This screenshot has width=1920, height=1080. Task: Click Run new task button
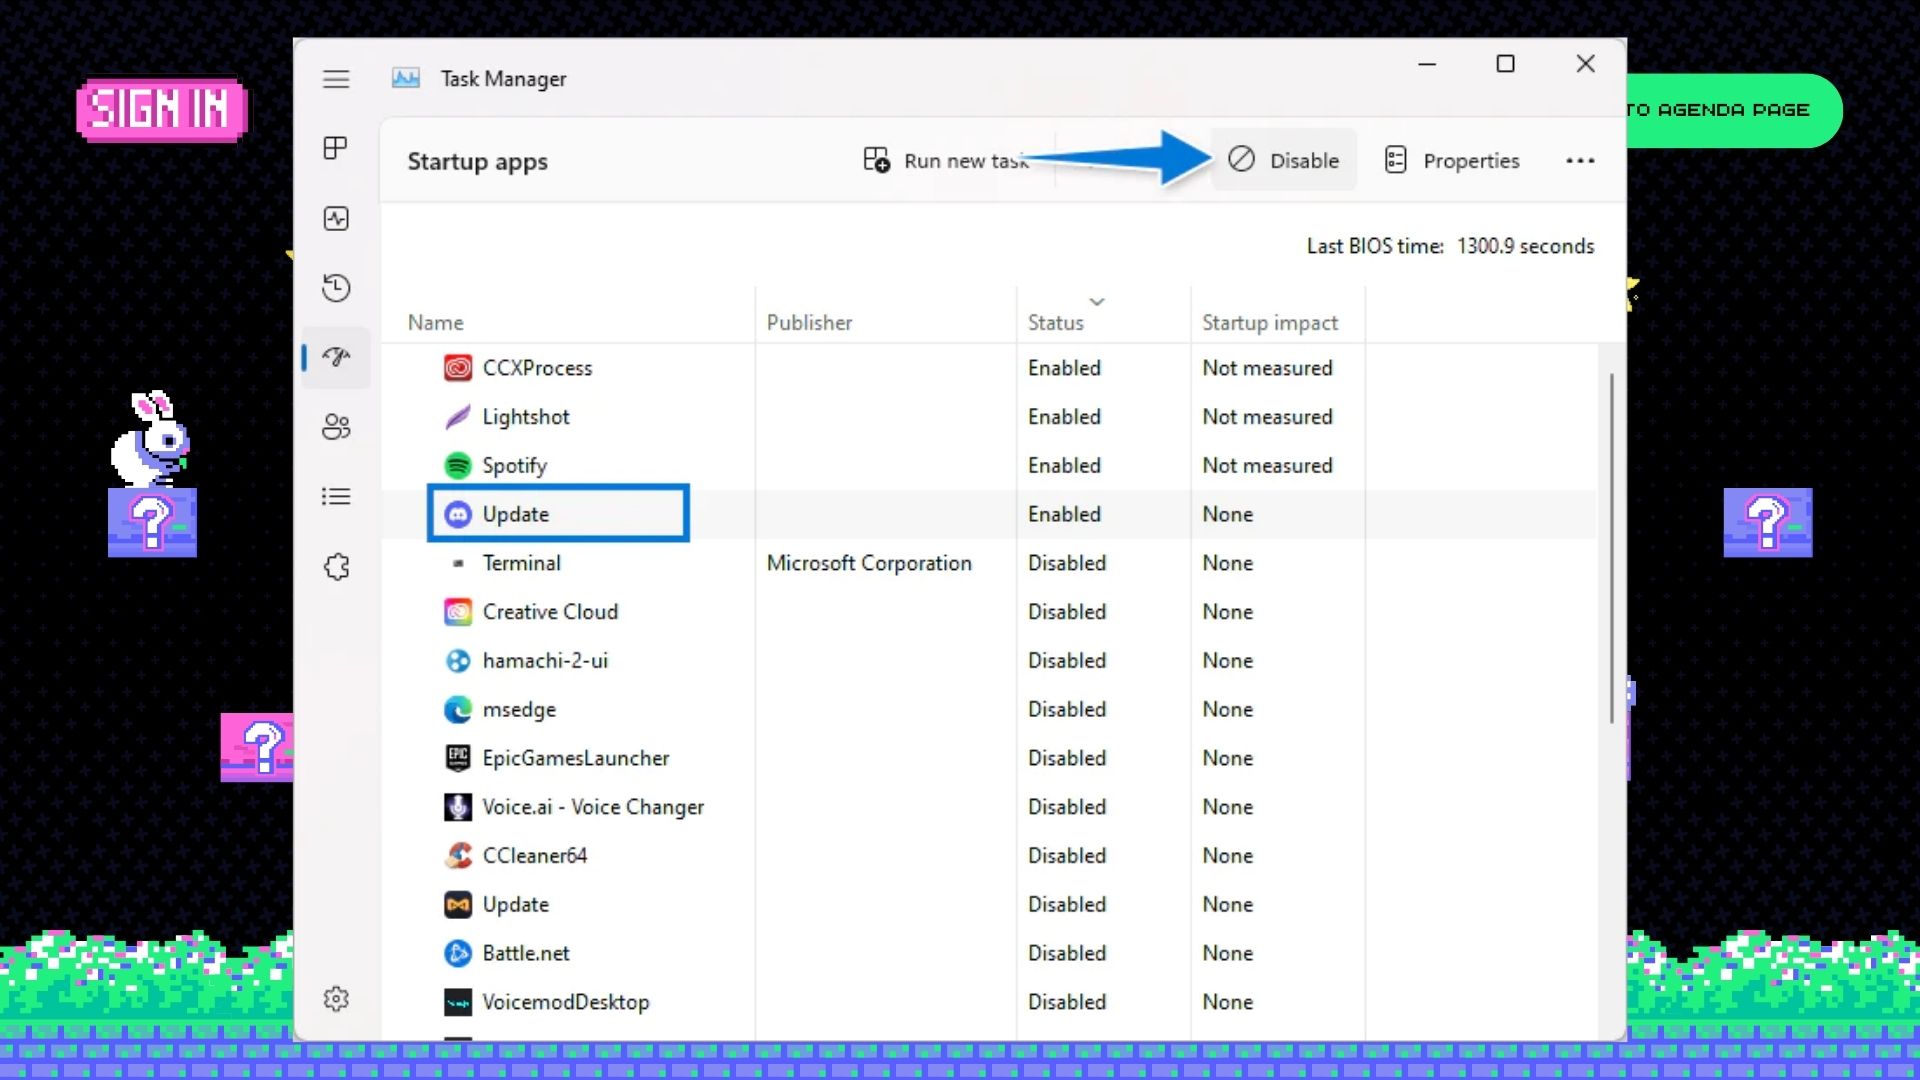[946, 161]
